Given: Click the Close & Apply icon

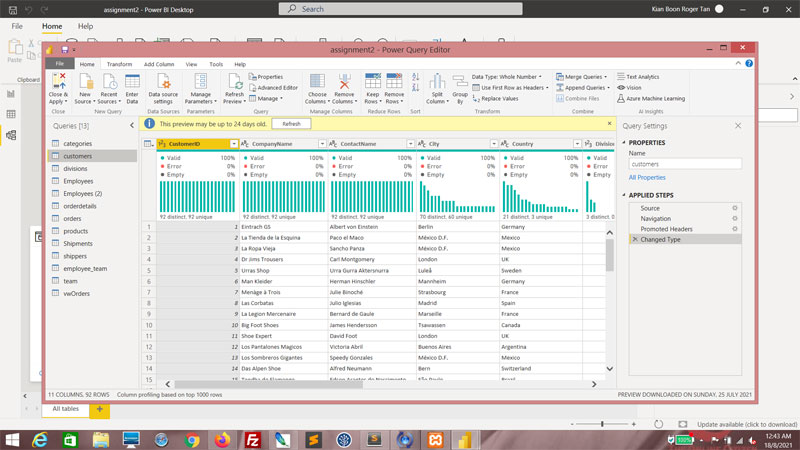Looking at the screenshot, I should tap(59, 88).
